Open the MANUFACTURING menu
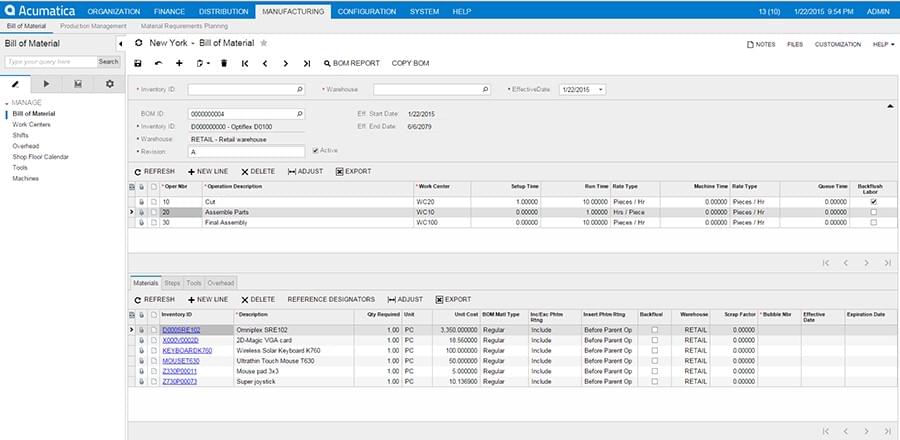The height and width of the screenshot is (440, 900). (293, 11)
